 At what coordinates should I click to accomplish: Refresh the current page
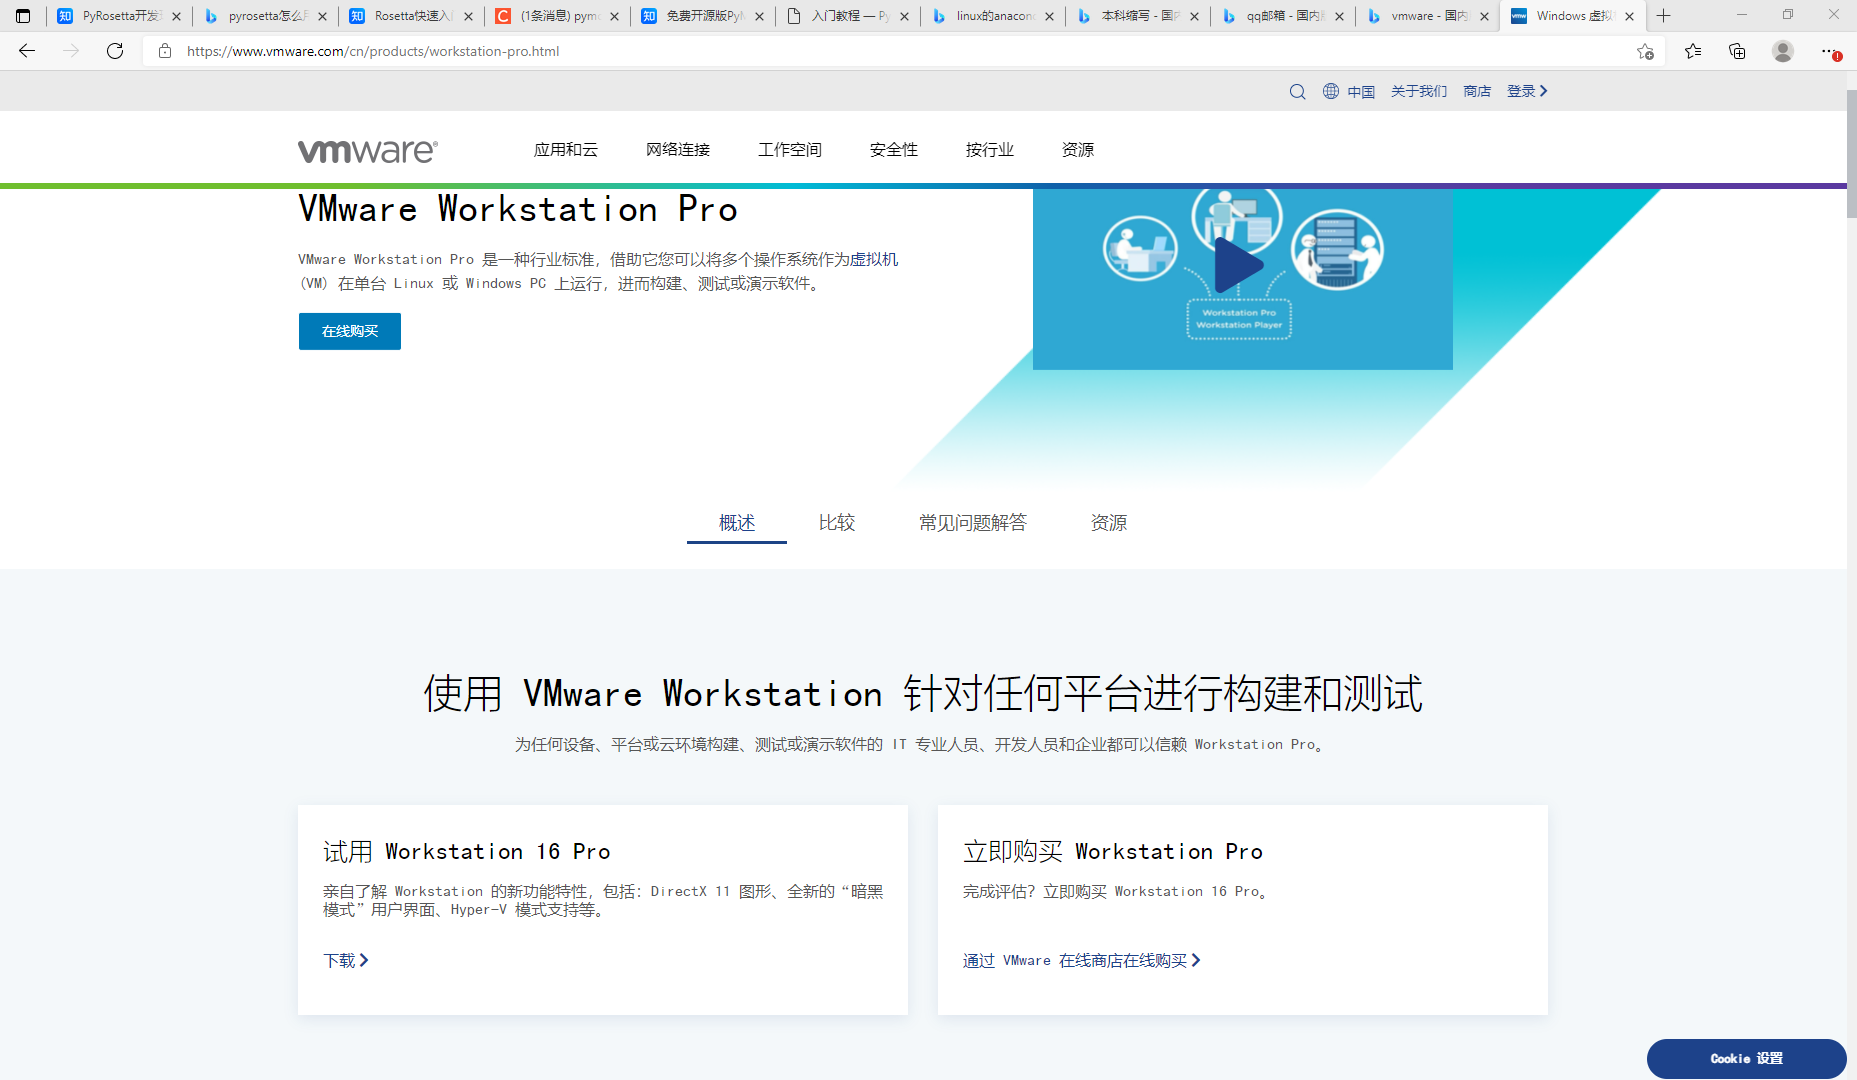[x=114, y=51]
